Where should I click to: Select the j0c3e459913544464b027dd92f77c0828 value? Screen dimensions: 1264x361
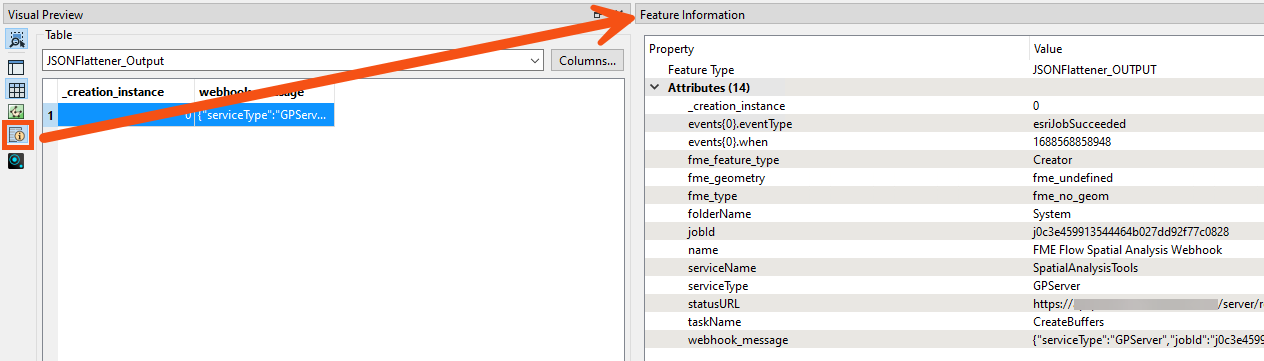tap(1131, 232)
